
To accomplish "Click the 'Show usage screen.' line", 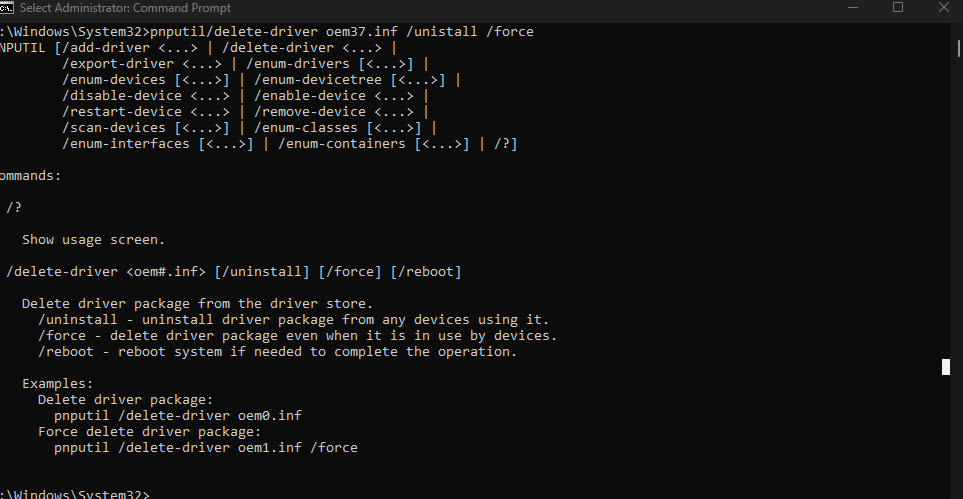I will pyautogui.click(x=93, y=240).
